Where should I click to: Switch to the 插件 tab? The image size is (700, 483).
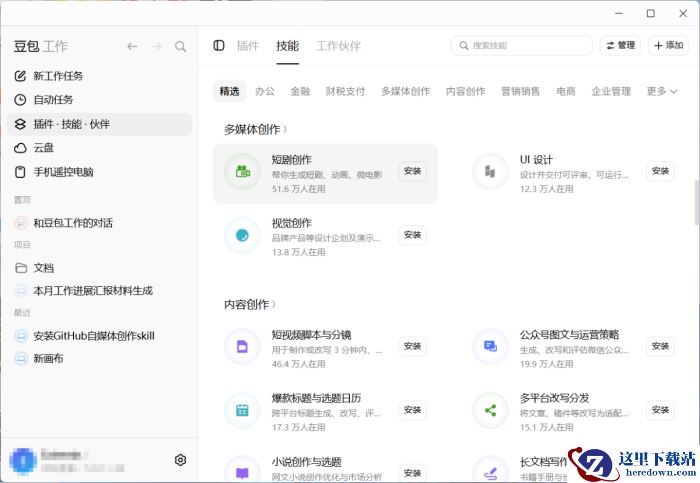pos(248,46)
